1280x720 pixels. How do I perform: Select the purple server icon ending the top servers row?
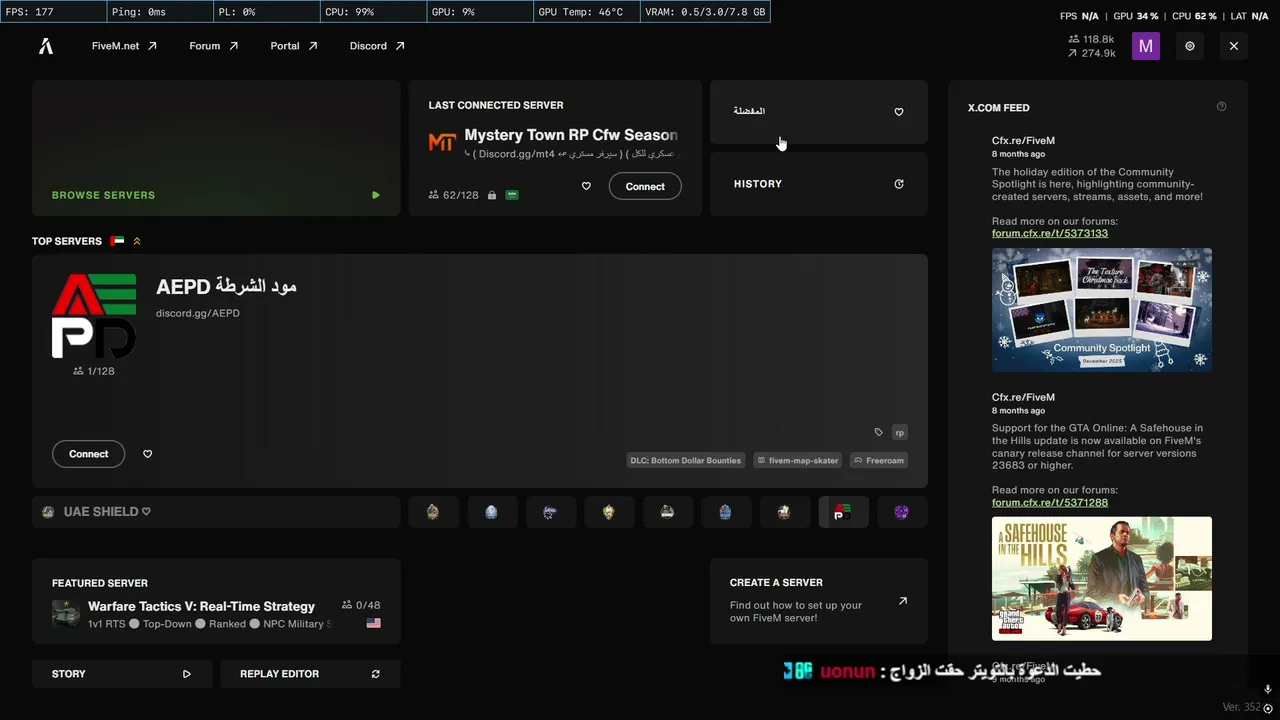[x=902, y=512]
